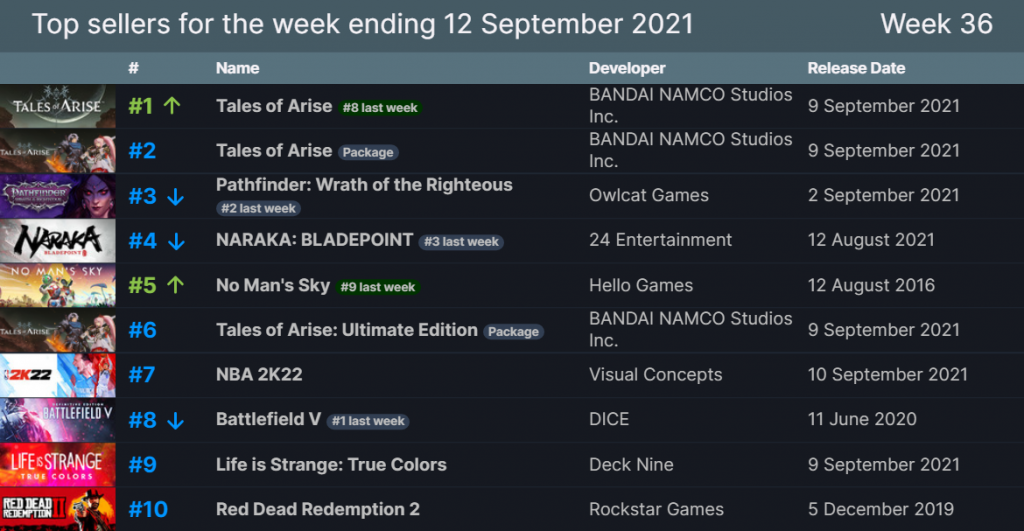Click the '#8 last week' badge
The image size is (1024, 531).
[x=380, y=108]
